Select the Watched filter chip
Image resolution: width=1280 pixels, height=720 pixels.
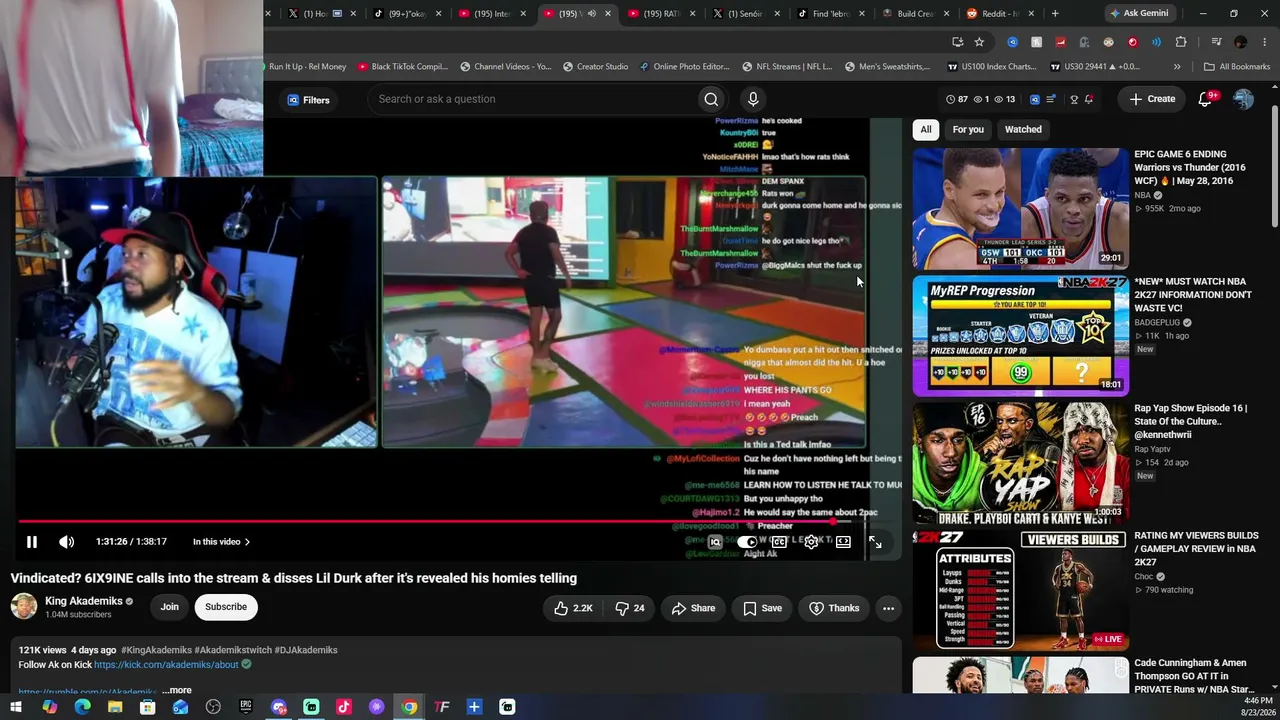click(1023, 129)
